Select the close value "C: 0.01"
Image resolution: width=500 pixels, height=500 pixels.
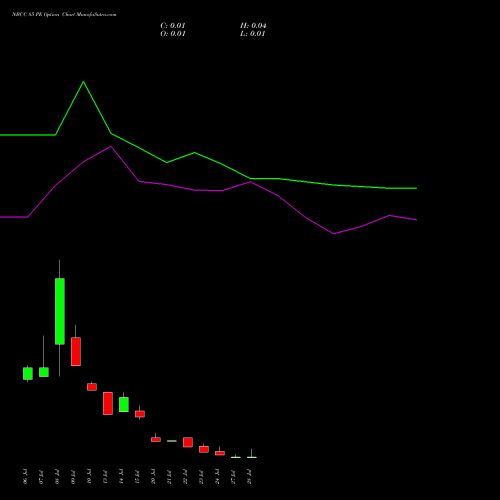tap(173, 26)
